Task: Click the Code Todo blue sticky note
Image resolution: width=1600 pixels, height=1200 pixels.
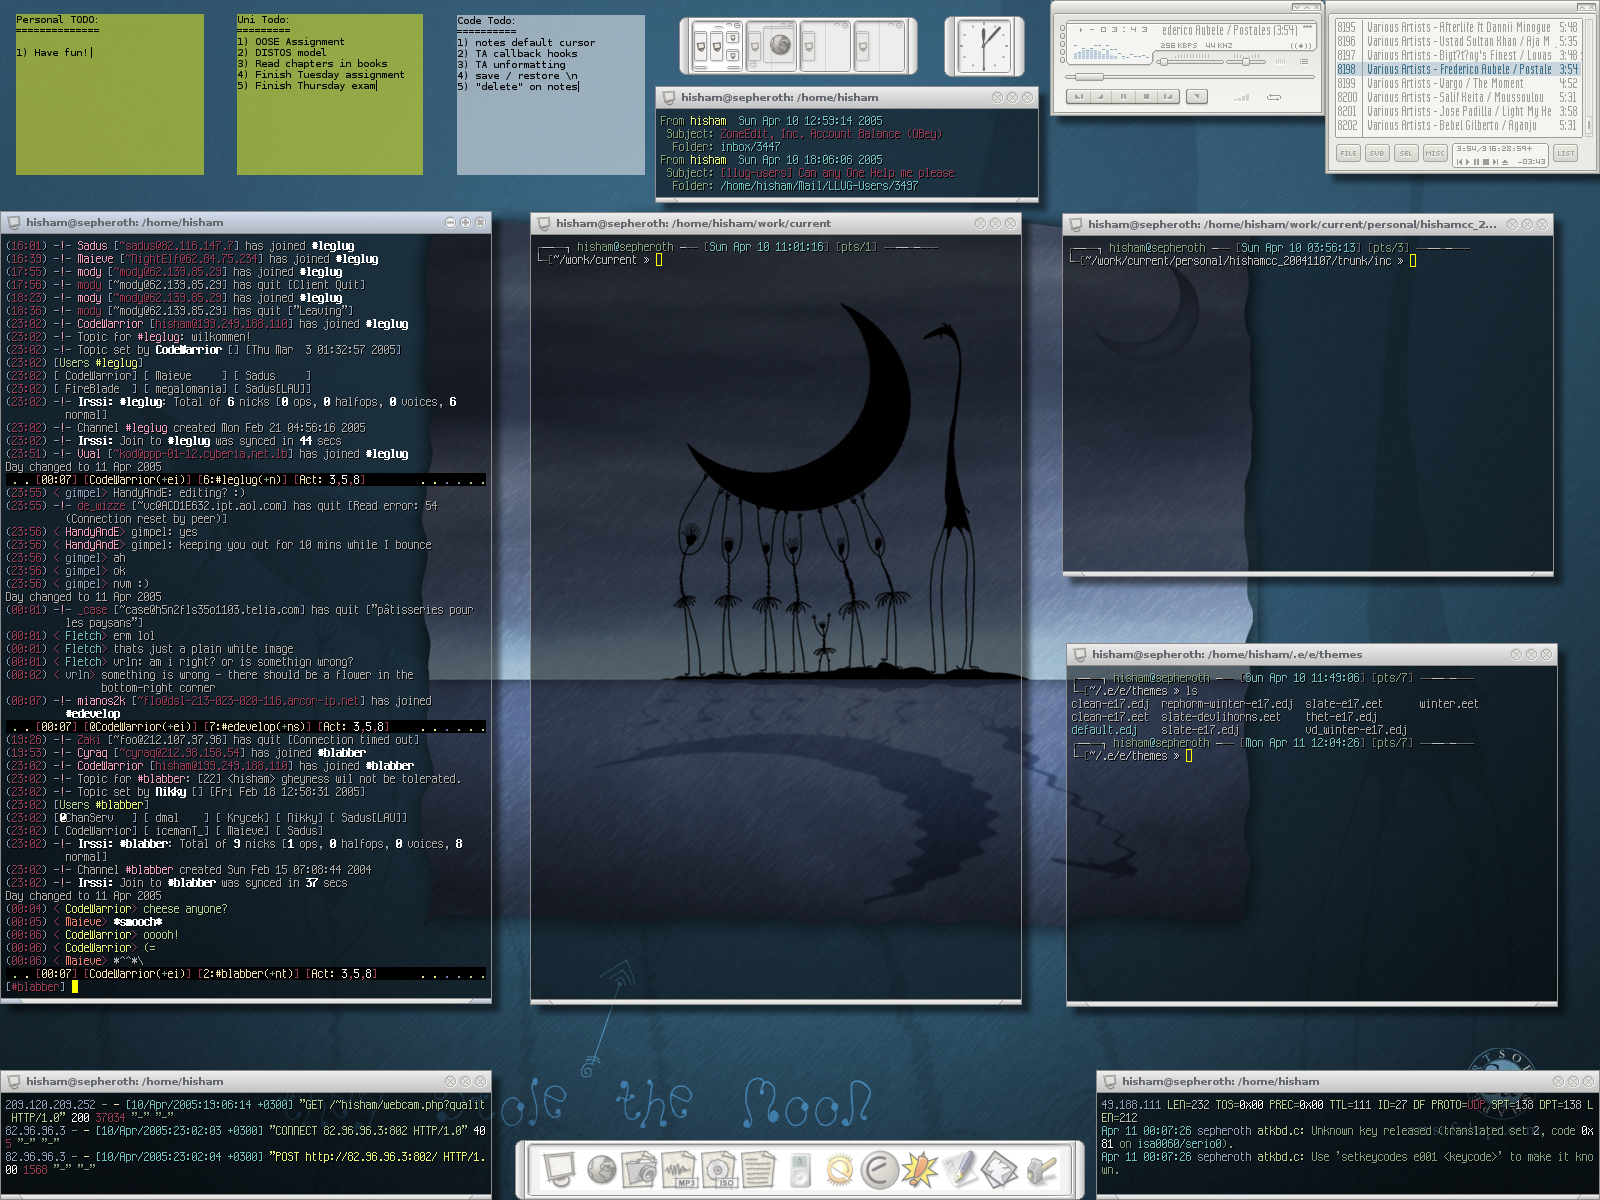Action: (551, 94)
